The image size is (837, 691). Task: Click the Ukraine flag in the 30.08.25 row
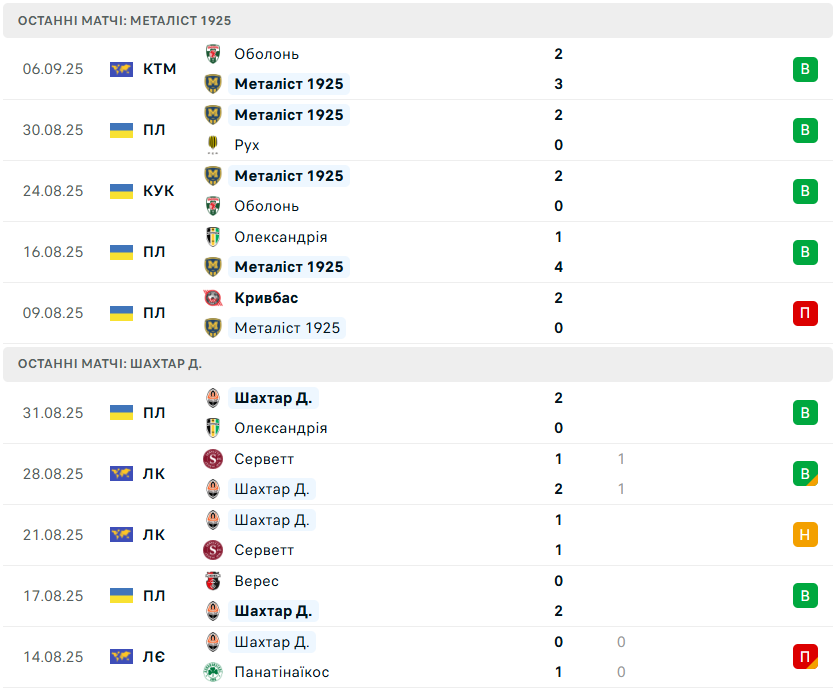tap(121, 130)
